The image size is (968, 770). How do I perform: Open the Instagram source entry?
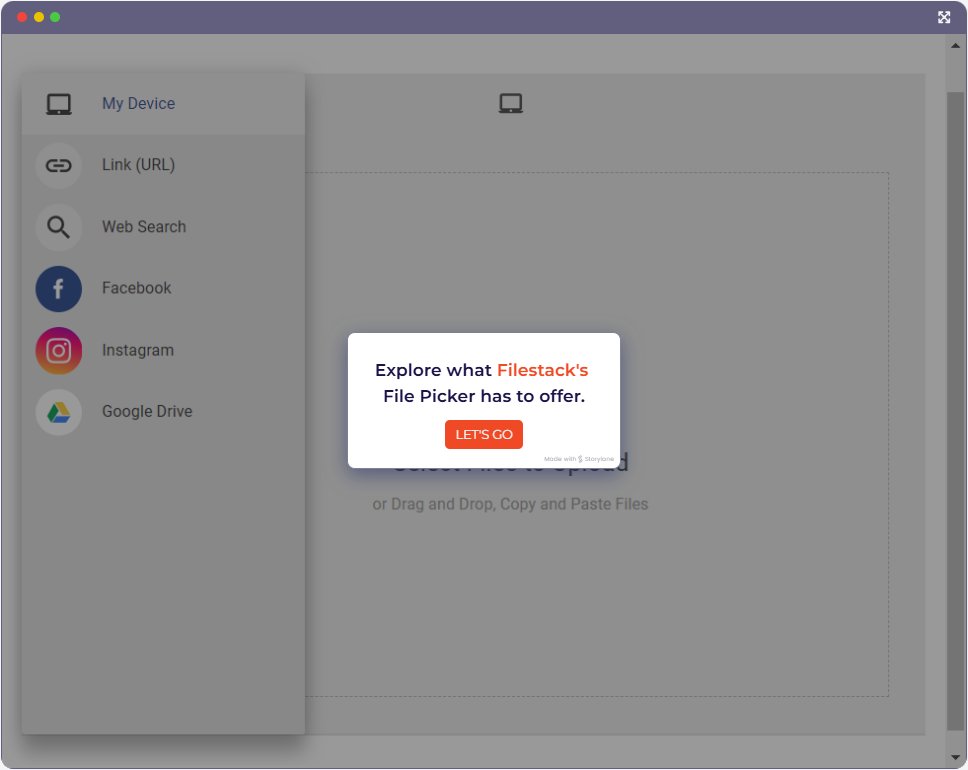coord(137,350)
